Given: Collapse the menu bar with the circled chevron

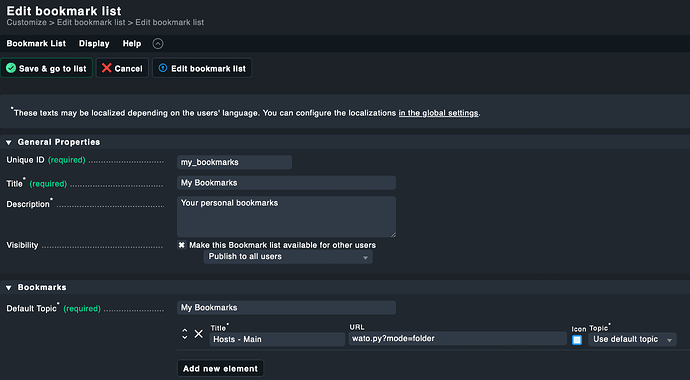Looking at the screenshot, I should [x=158, y=44].
